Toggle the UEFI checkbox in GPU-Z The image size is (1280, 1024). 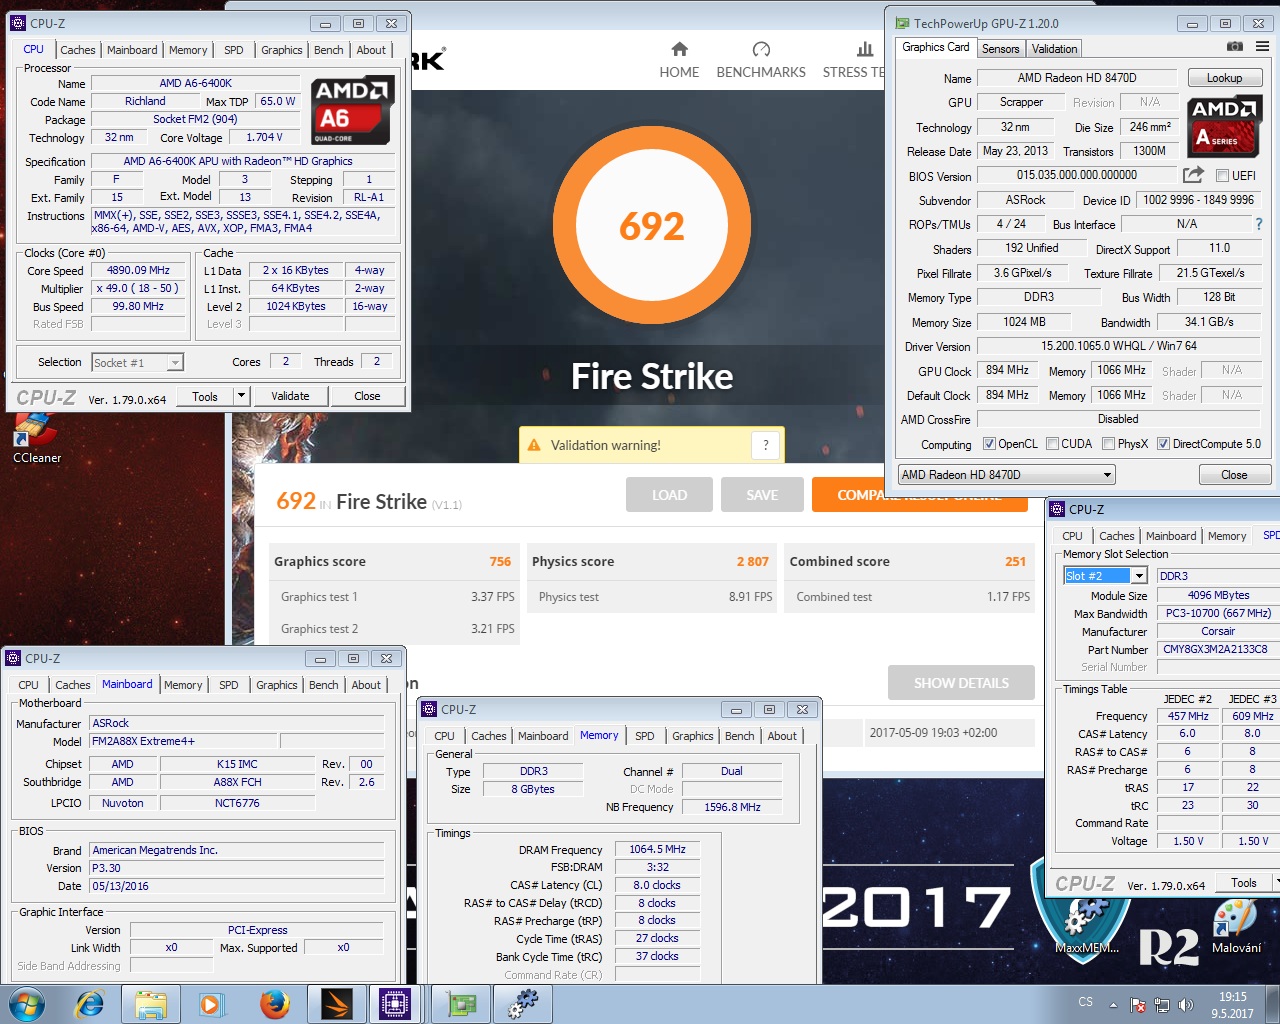1222,175
